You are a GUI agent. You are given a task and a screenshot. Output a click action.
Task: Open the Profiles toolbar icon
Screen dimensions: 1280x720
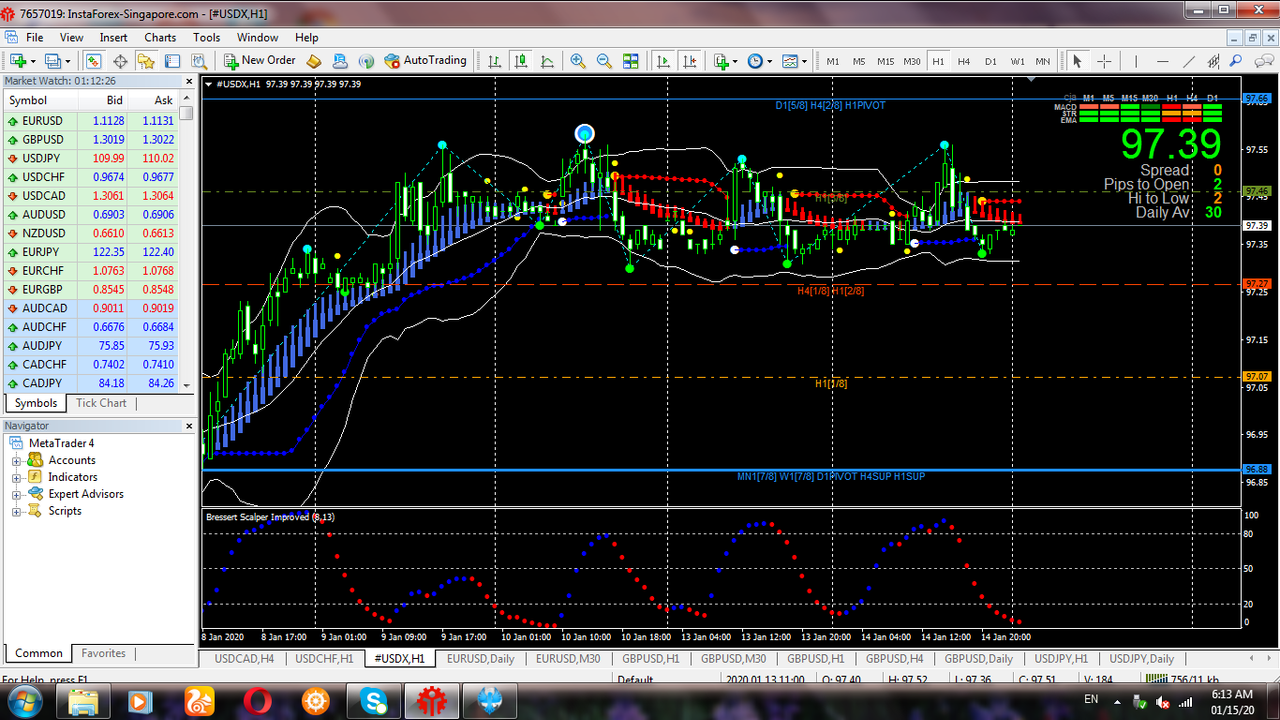52,61
